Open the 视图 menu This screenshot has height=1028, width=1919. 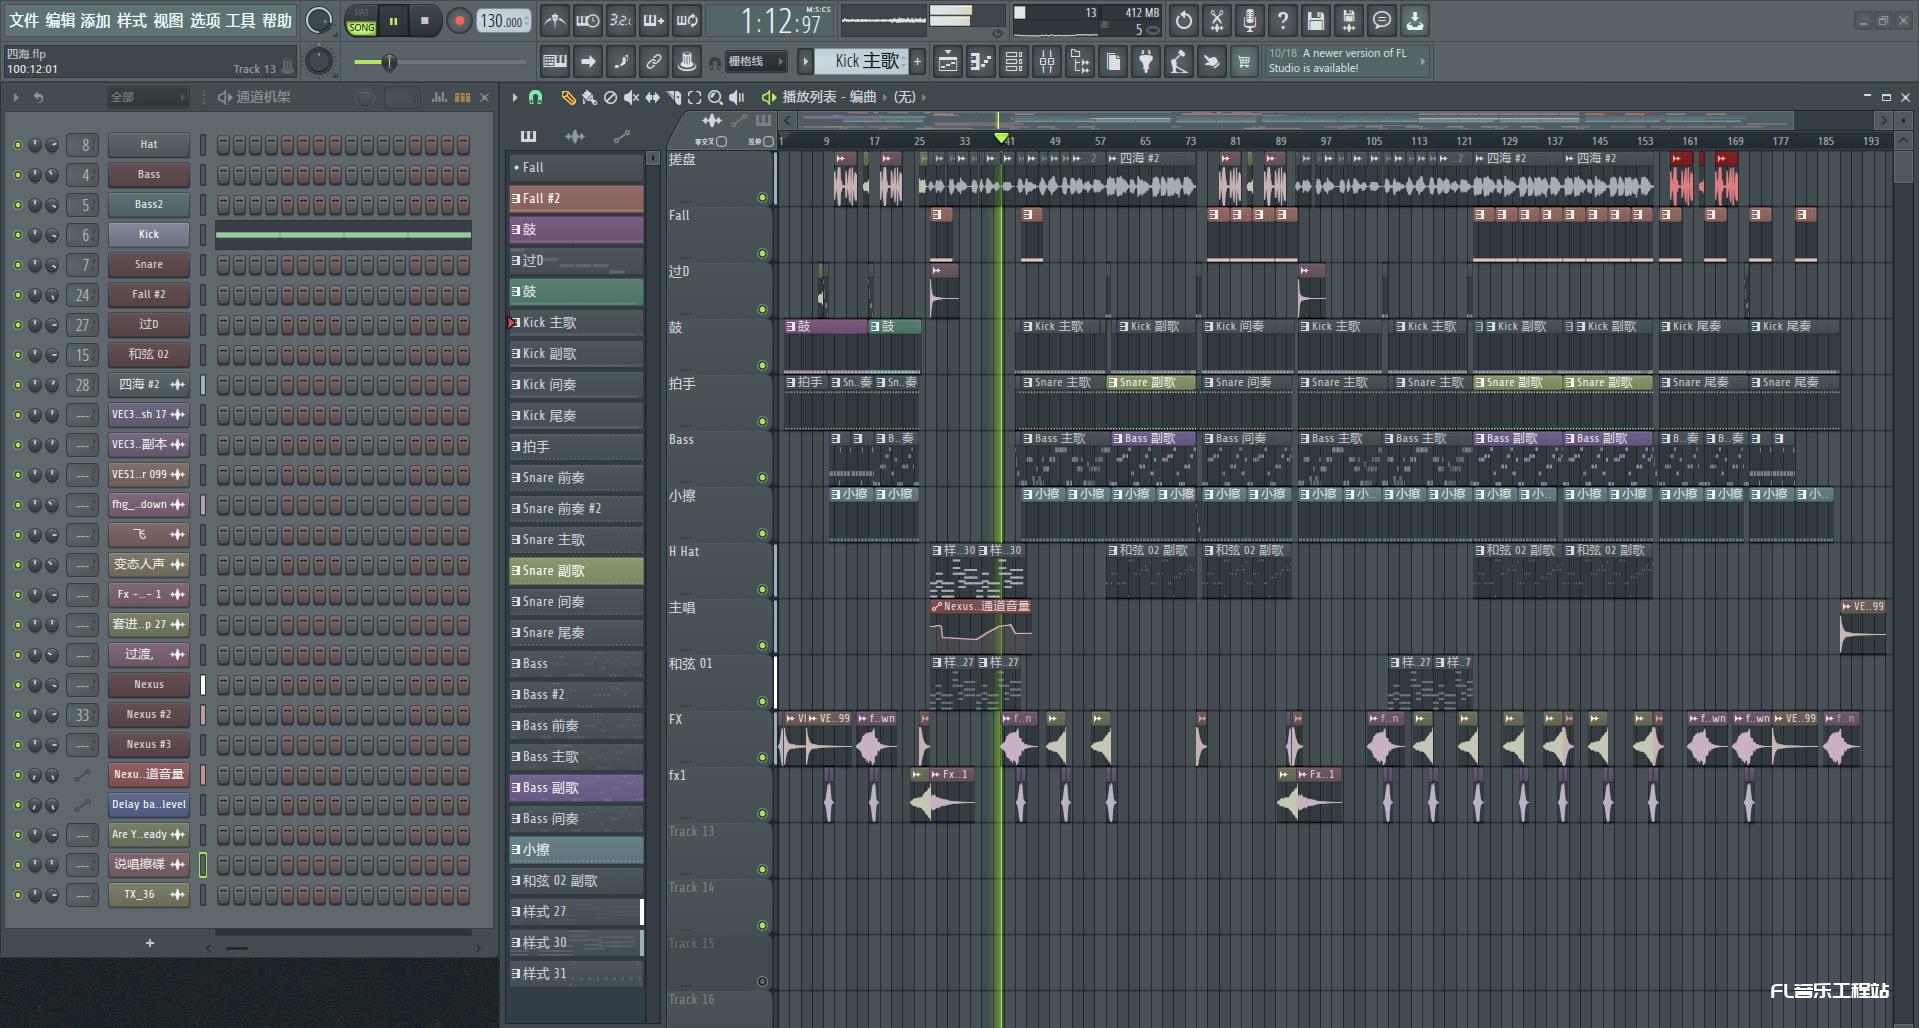(168, 20)
